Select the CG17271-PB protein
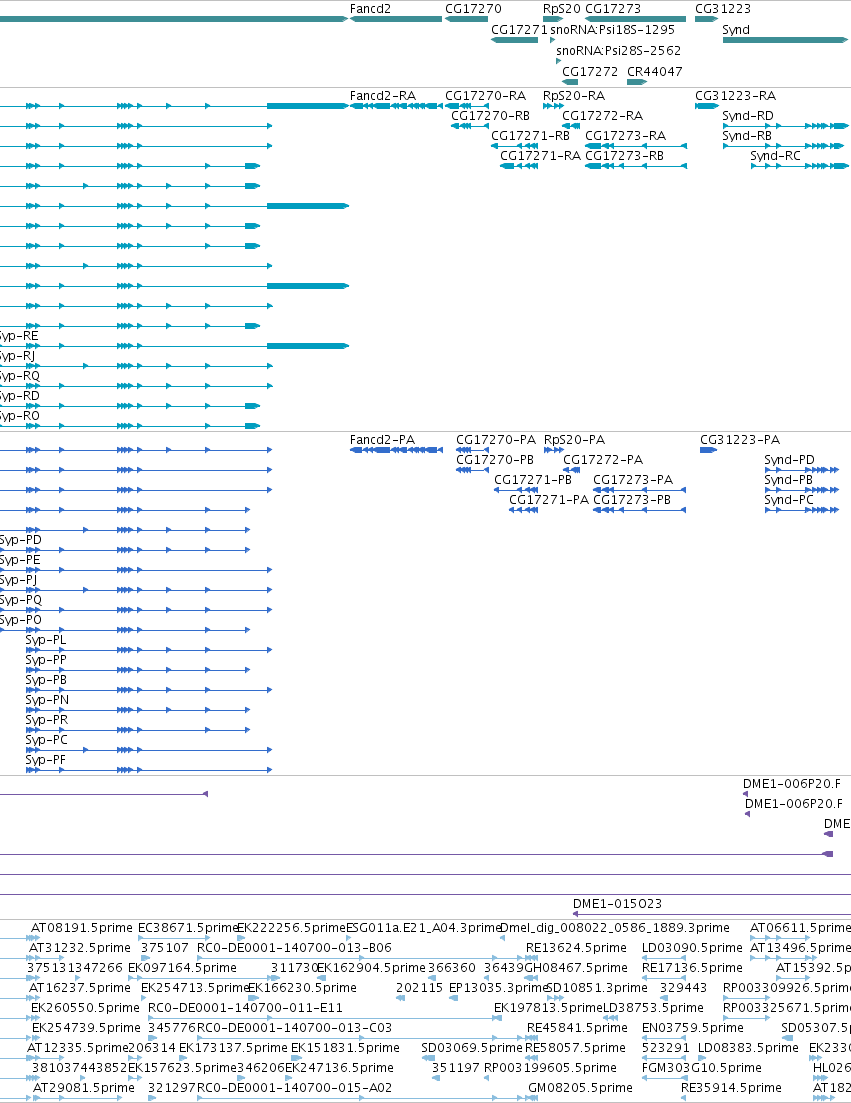This screenshot has width=851, height=1103. tap(516, 490)
